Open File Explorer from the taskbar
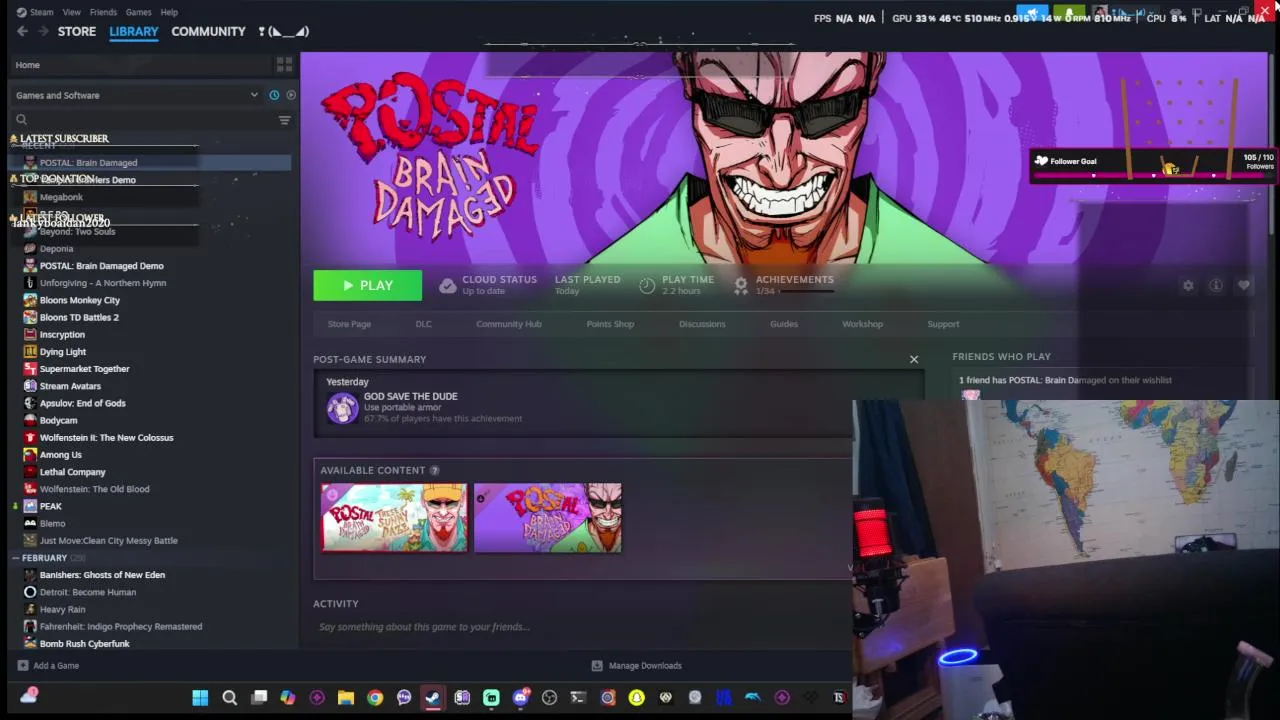Viewport: 1280px width, 720px height. 346,697
